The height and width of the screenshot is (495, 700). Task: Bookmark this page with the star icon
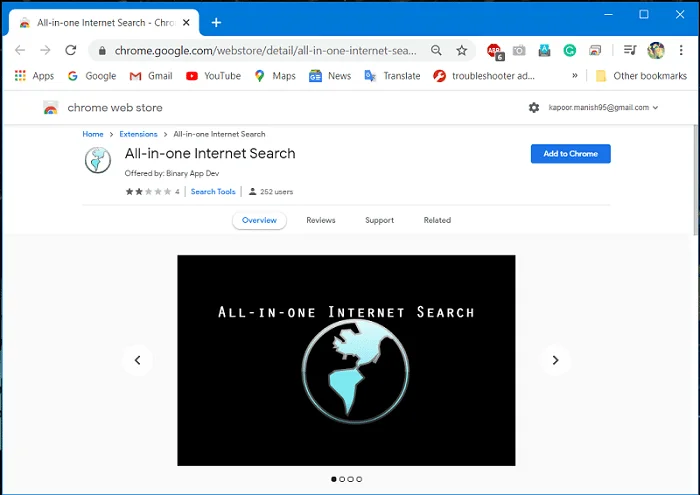[462, 50]
